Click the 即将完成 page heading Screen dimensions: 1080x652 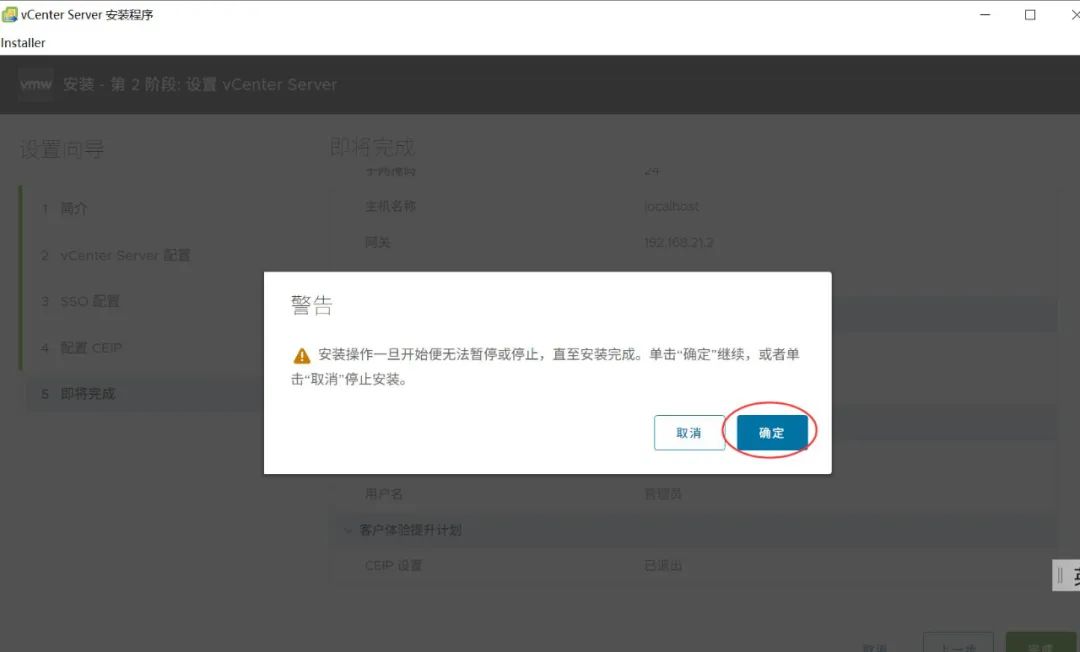click(x=373, y=147)
